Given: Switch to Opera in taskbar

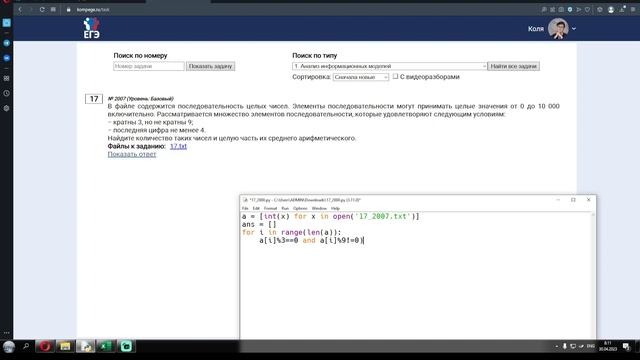Looking at the screenshot, I should coord(45,347).
